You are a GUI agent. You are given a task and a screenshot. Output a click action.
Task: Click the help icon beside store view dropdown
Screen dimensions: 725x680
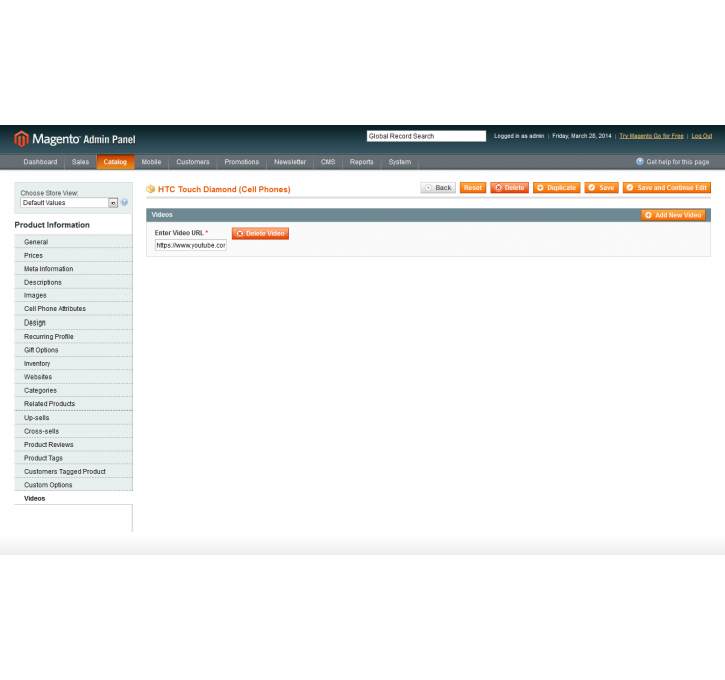pos(124,202)
